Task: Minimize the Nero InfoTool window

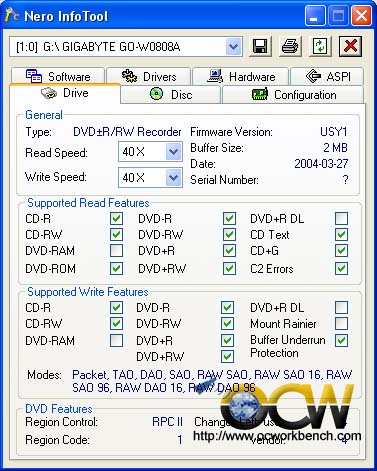Action: tap(315, 16)
